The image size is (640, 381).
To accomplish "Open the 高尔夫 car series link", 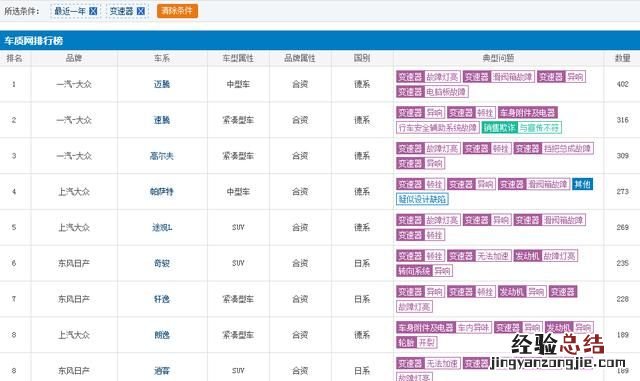I will click(162, 156).
